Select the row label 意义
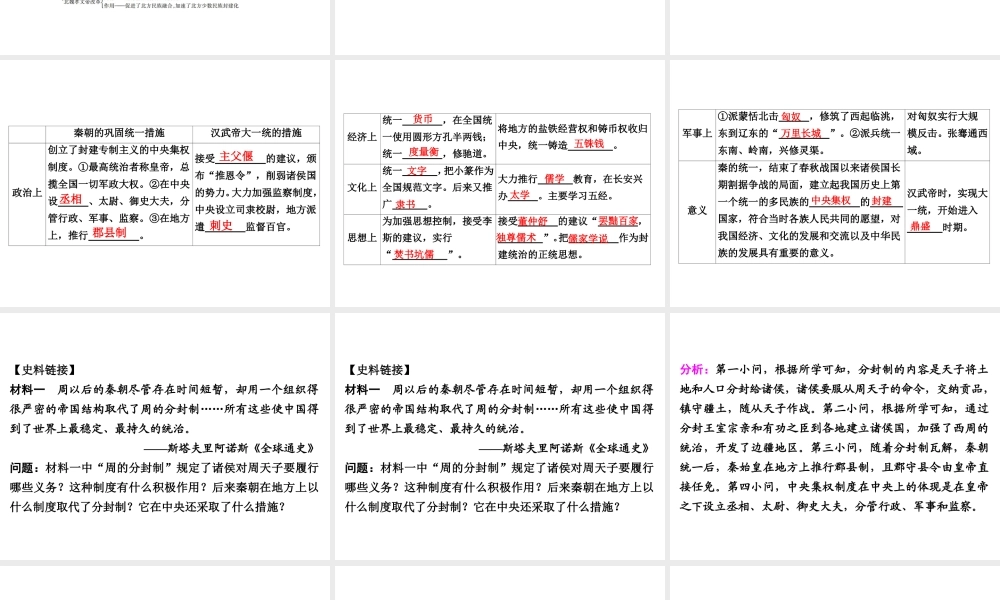Screen dimensions: 1000x600 coord(697,210)
